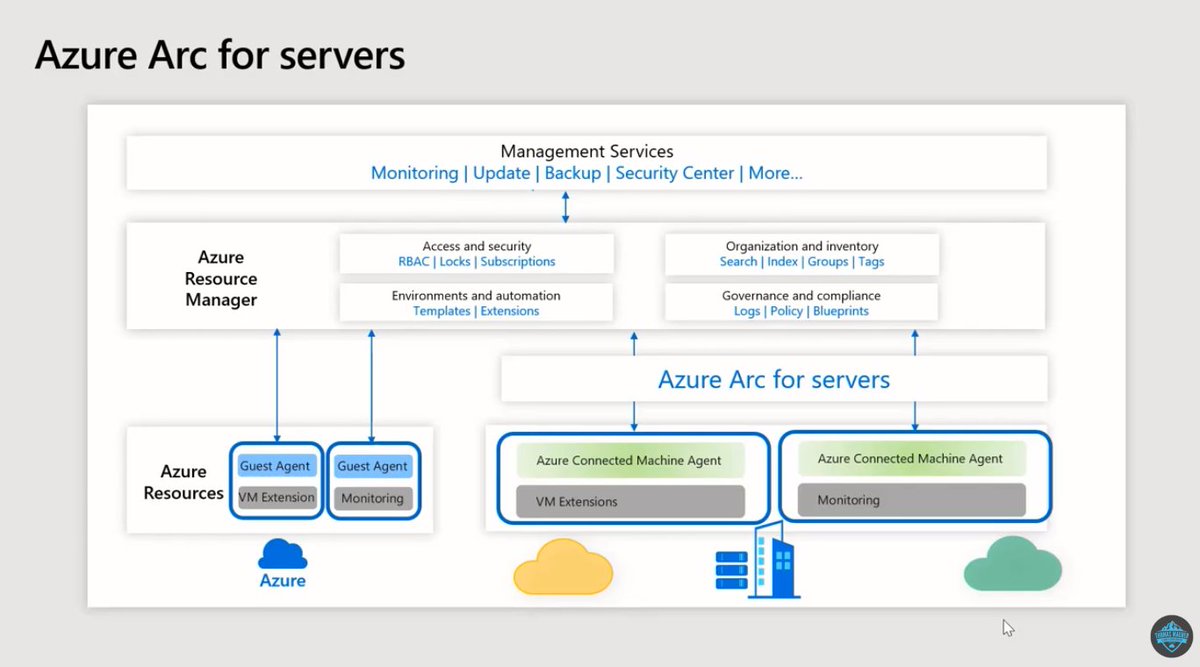The height and width of the screenshot is (667, 1200).
Task: Click Governance and compliance heading
Action: [x=801, y=296]
